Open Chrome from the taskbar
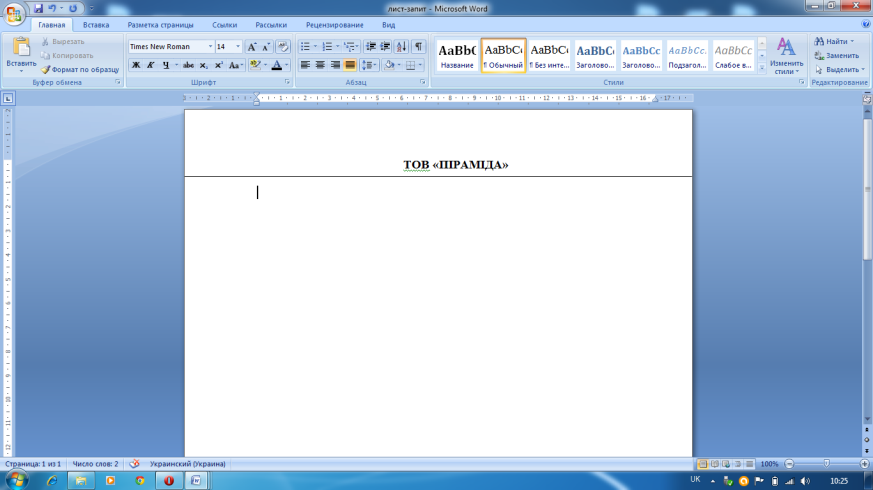This screenshot has height=490, width=873. pos(140,481)
